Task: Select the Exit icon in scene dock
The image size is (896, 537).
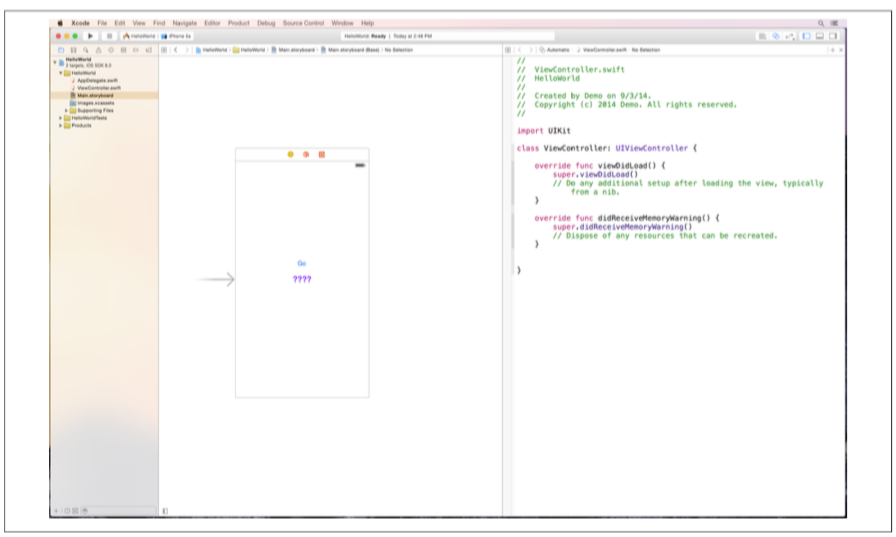Action: point(321,154)
